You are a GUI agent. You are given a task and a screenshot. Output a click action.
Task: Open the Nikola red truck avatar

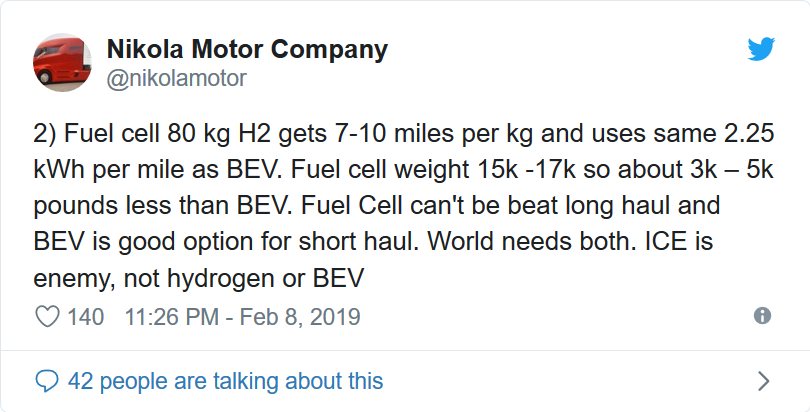(x=63, y=63)
